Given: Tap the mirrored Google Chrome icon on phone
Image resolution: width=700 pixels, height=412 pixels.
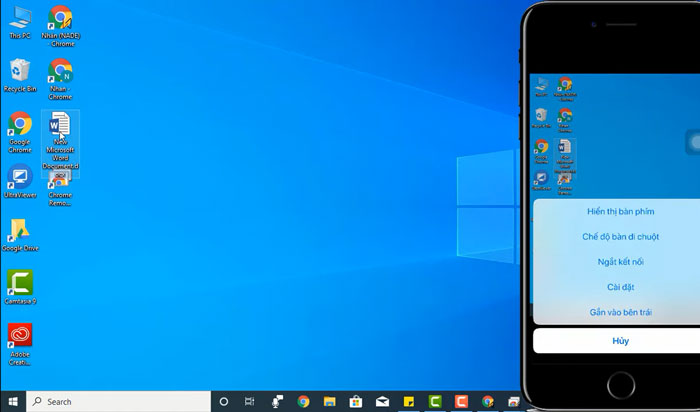Looking at the screenshot, I should (x=542, y=151).
